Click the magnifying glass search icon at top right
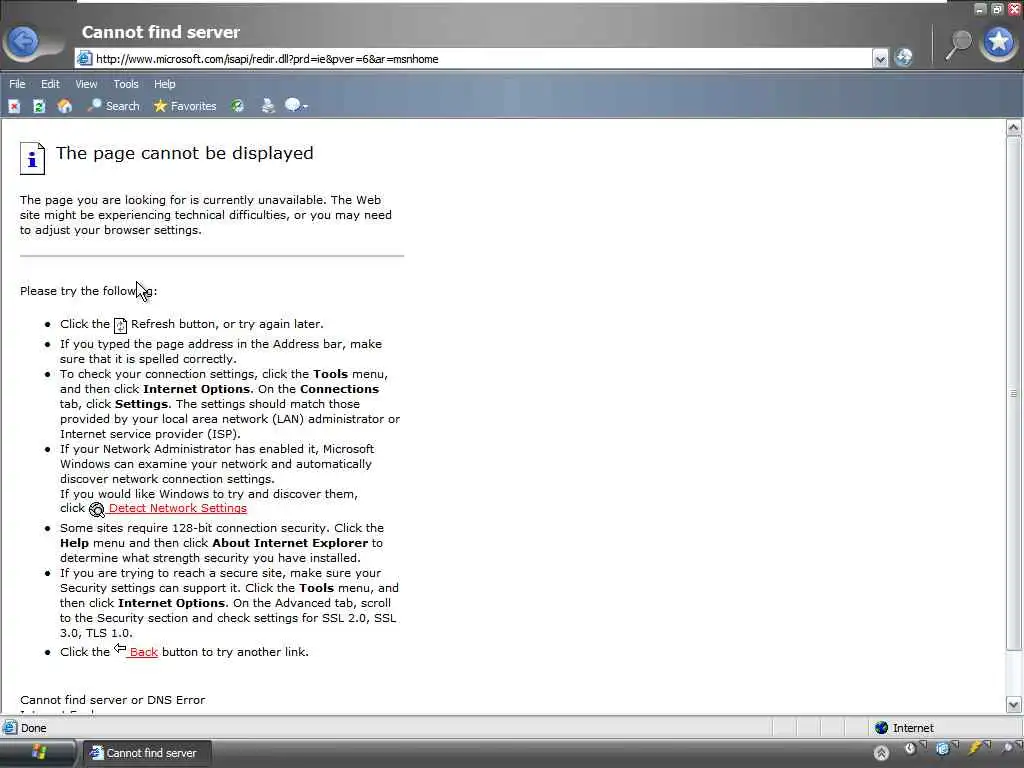 pos(959,44)
